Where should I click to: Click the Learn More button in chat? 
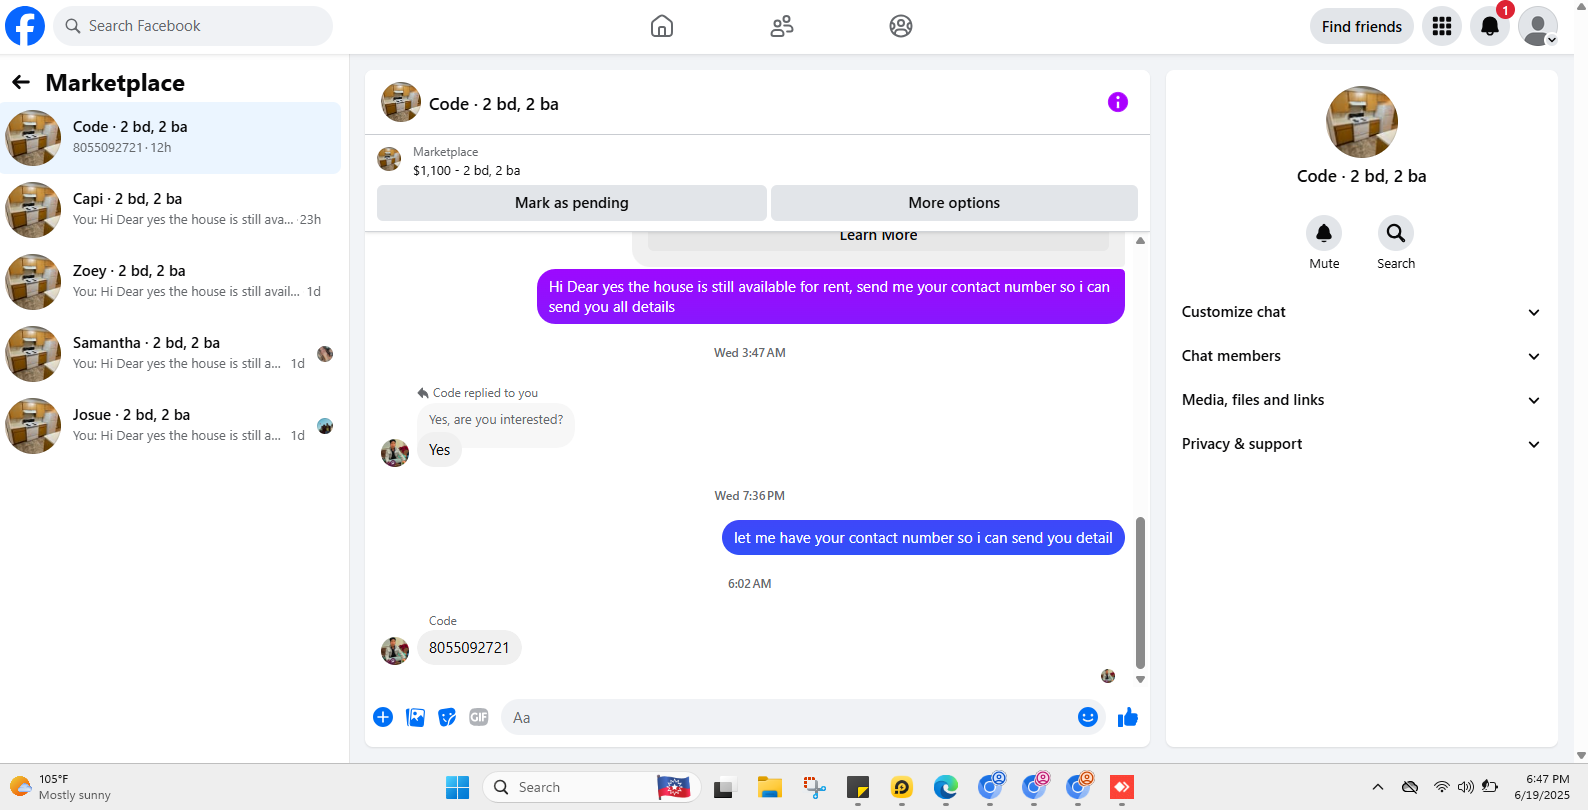pyautogui.click(x=878, y=239)
